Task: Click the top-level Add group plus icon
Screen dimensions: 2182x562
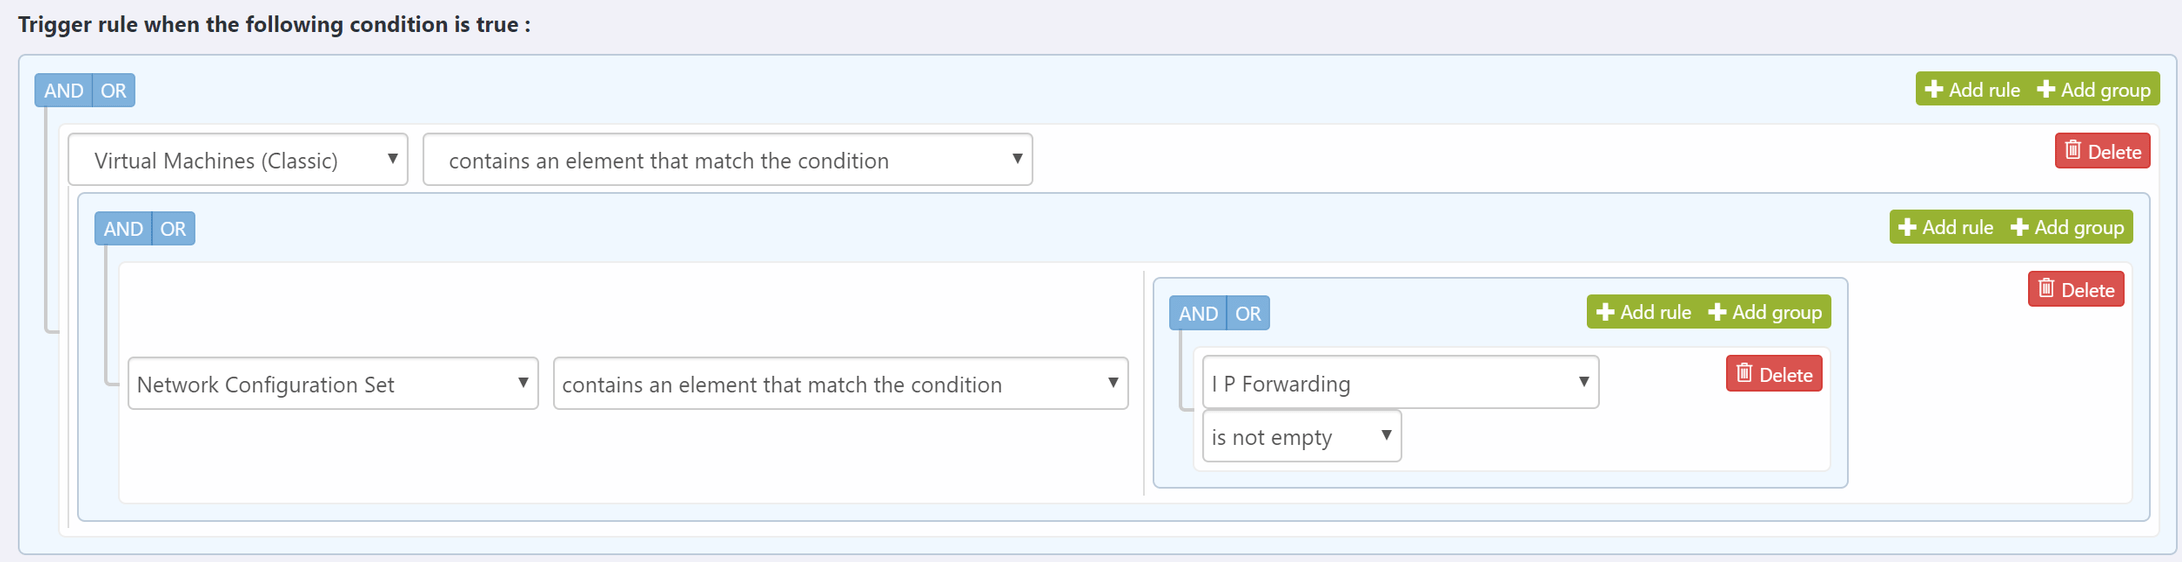Action: coord(2046,90)
